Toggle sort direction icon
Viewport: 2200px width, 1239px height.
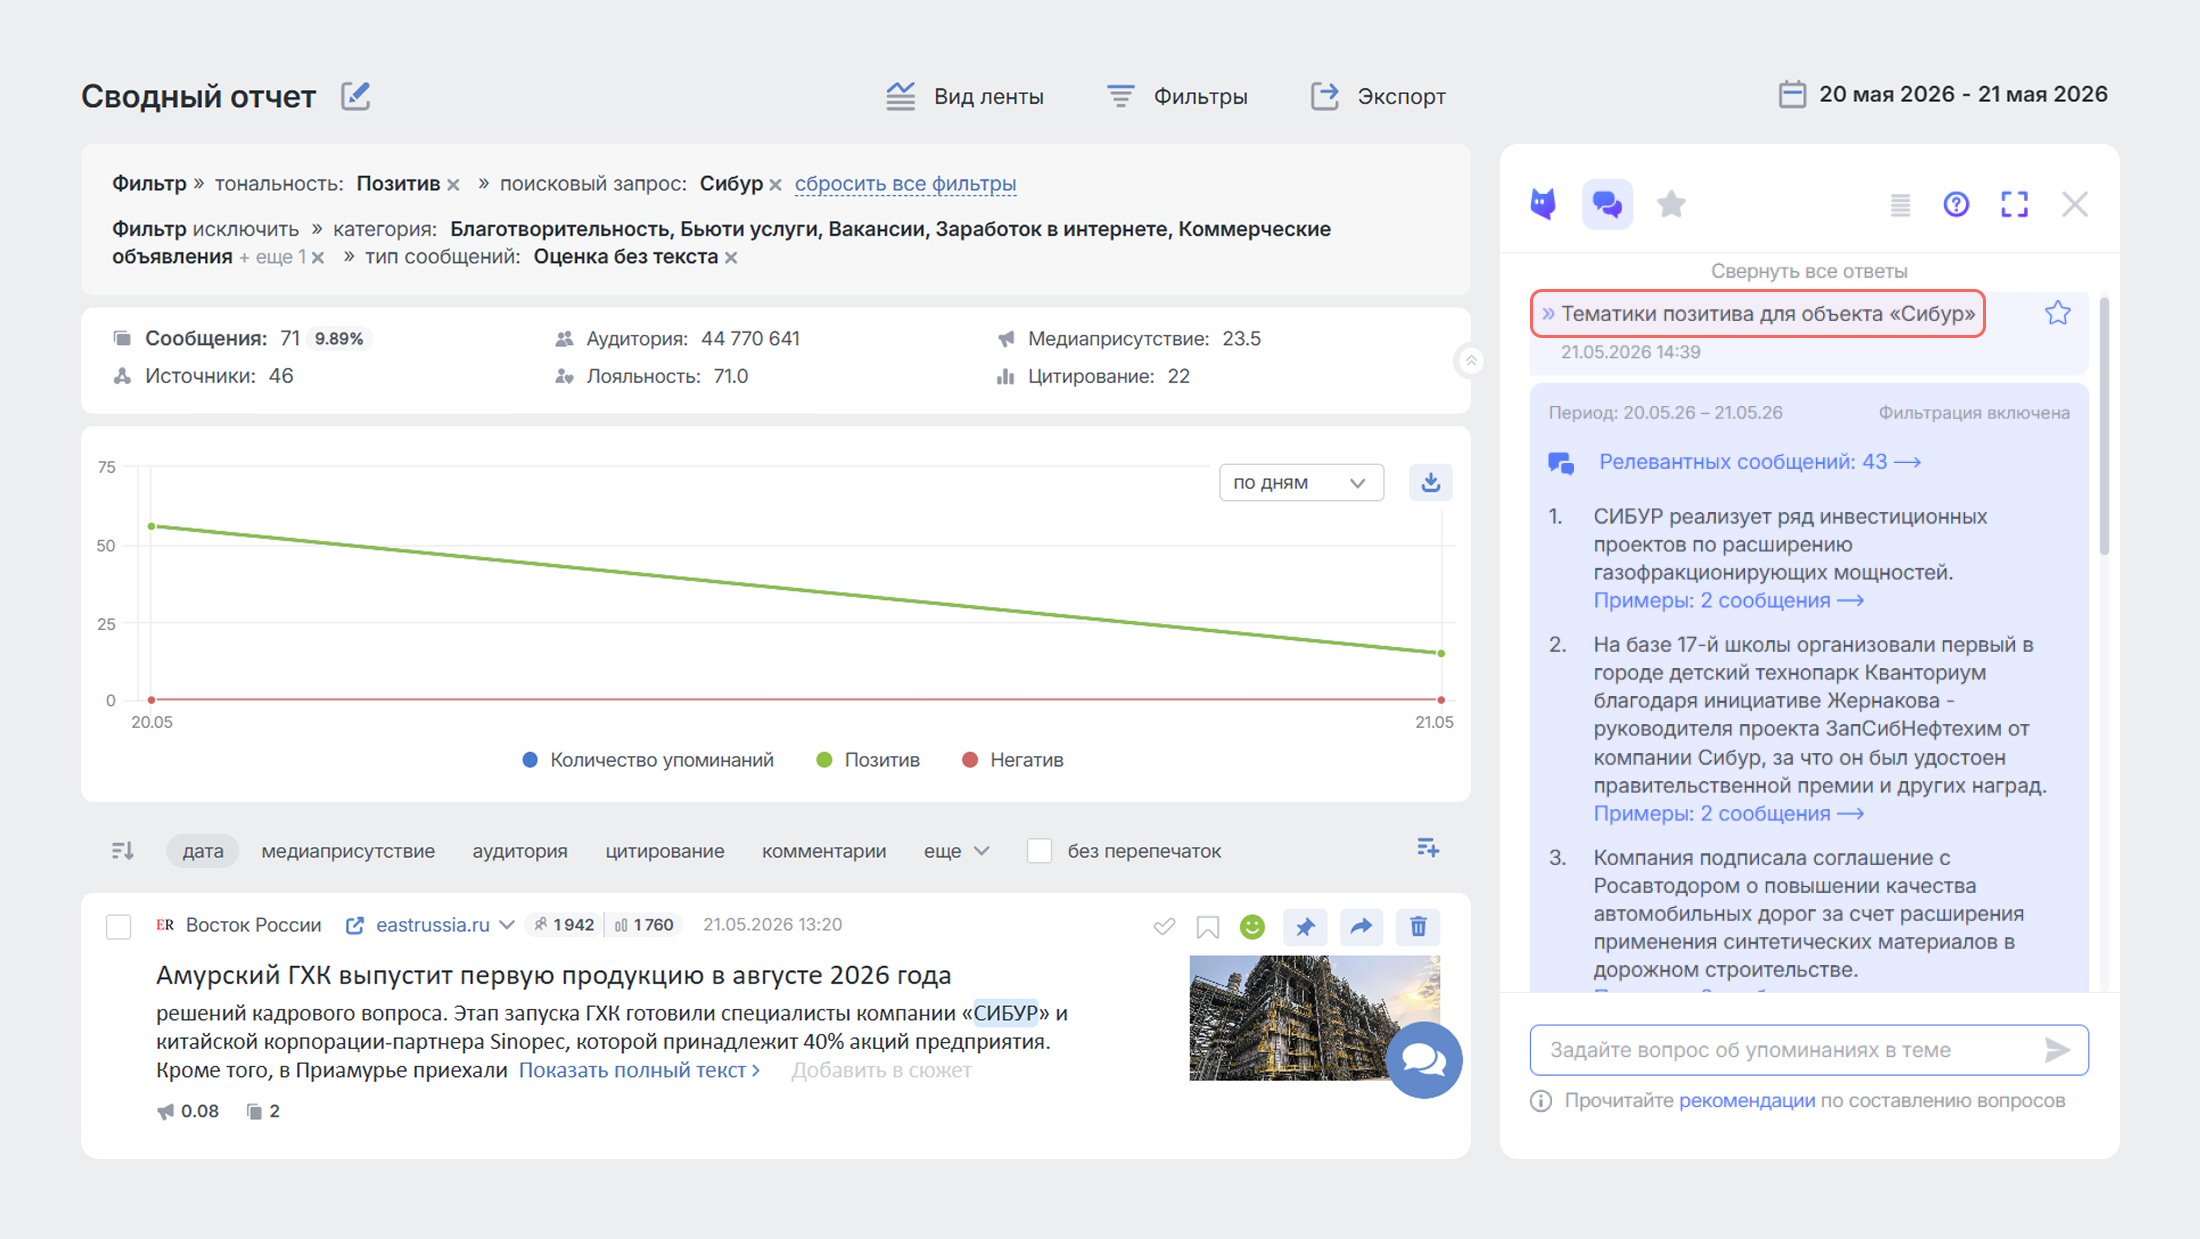point(123,851)
